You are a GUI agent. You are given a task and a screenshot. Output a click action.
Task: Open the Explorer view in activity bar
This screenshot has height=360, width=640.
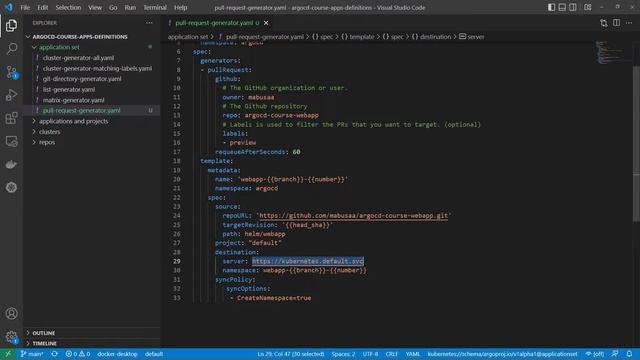pyautogui.click(x=11, y=26)
